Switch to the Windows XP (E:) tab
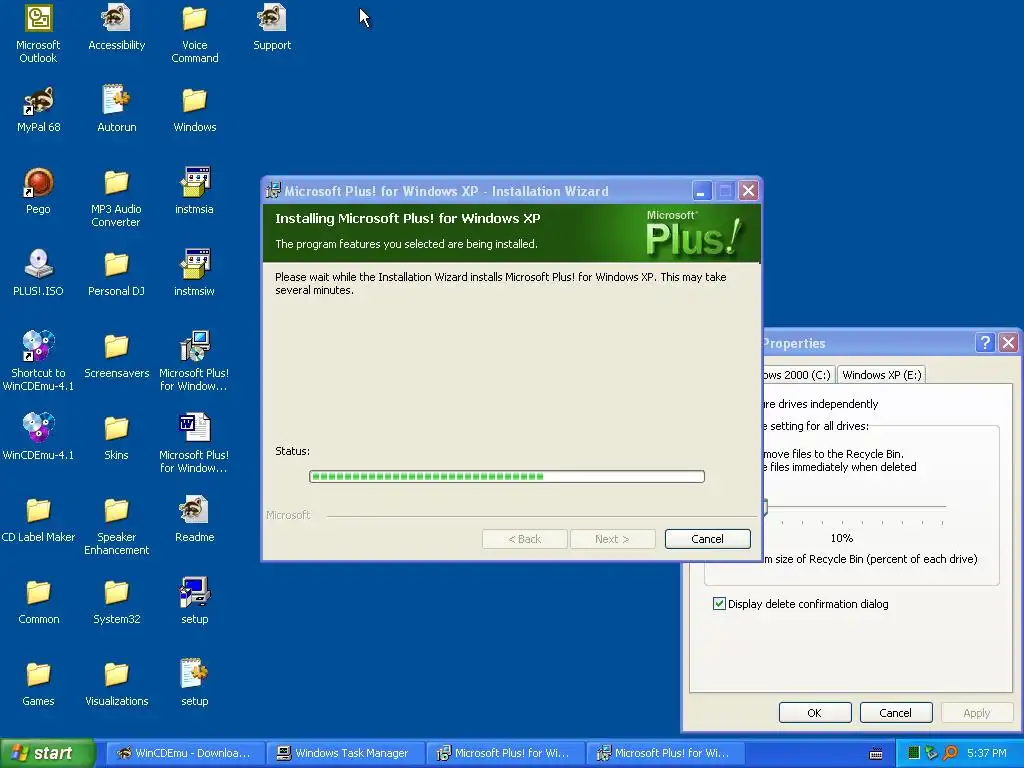Viewport: 1024px width, 768px height. point(882,375)
